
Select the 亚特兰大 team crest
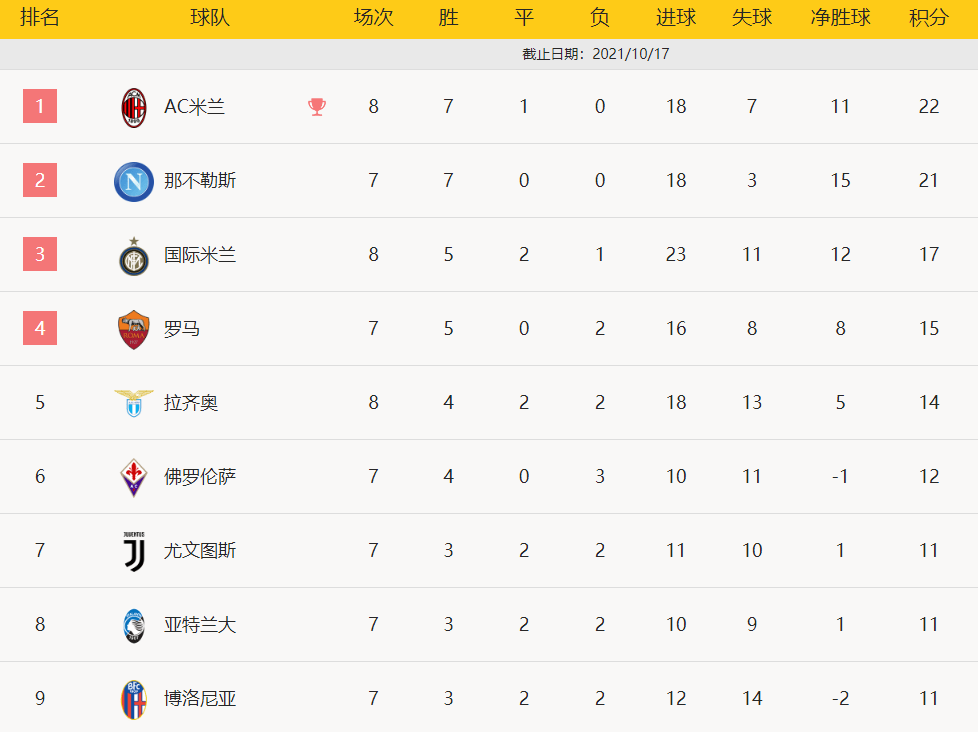pos(133,625)
